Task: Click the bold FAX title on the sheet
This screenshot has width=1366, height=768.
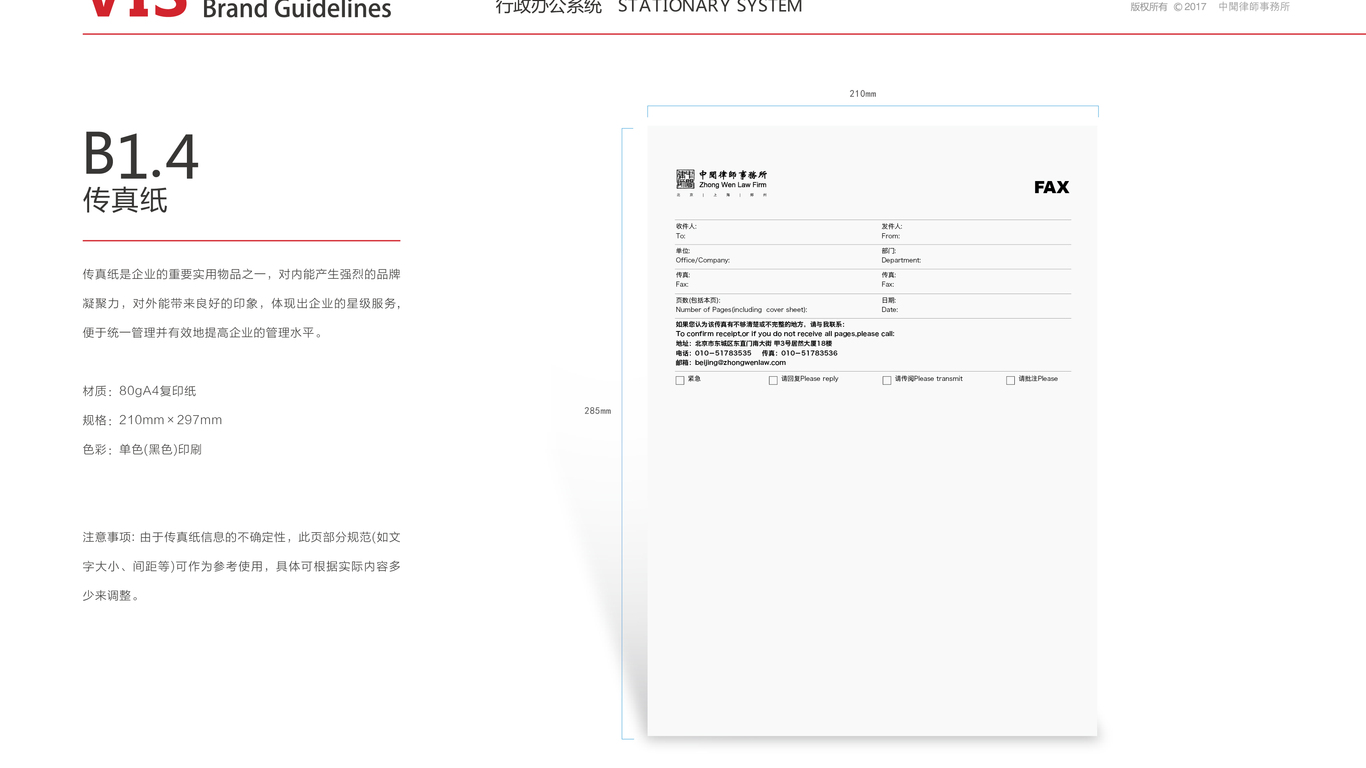Action: pos(1052,187)
